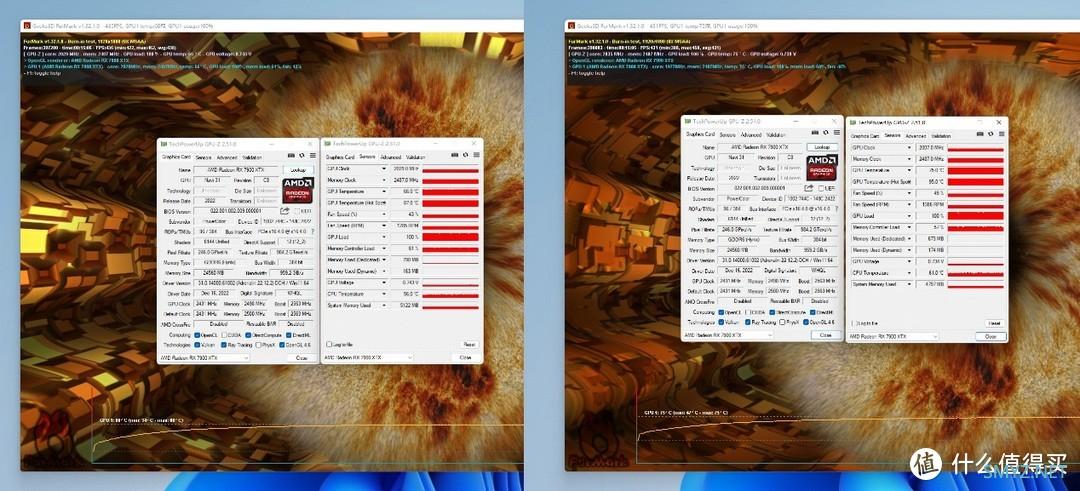Viewport: 1080px width, 491px height.
Task: Left screenshot: Sensors tab in Graphics Card window
Action: (203, 158)
